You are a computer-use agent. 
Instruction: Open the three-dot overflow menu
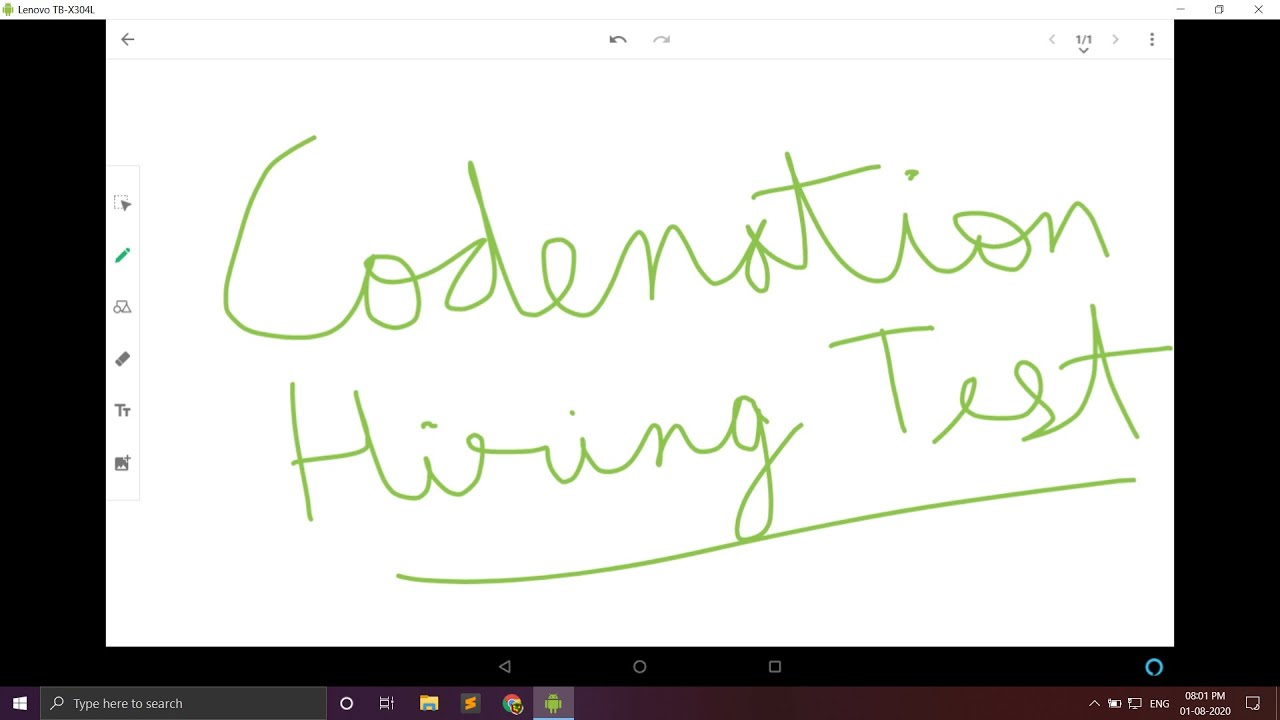[1152, 40]
